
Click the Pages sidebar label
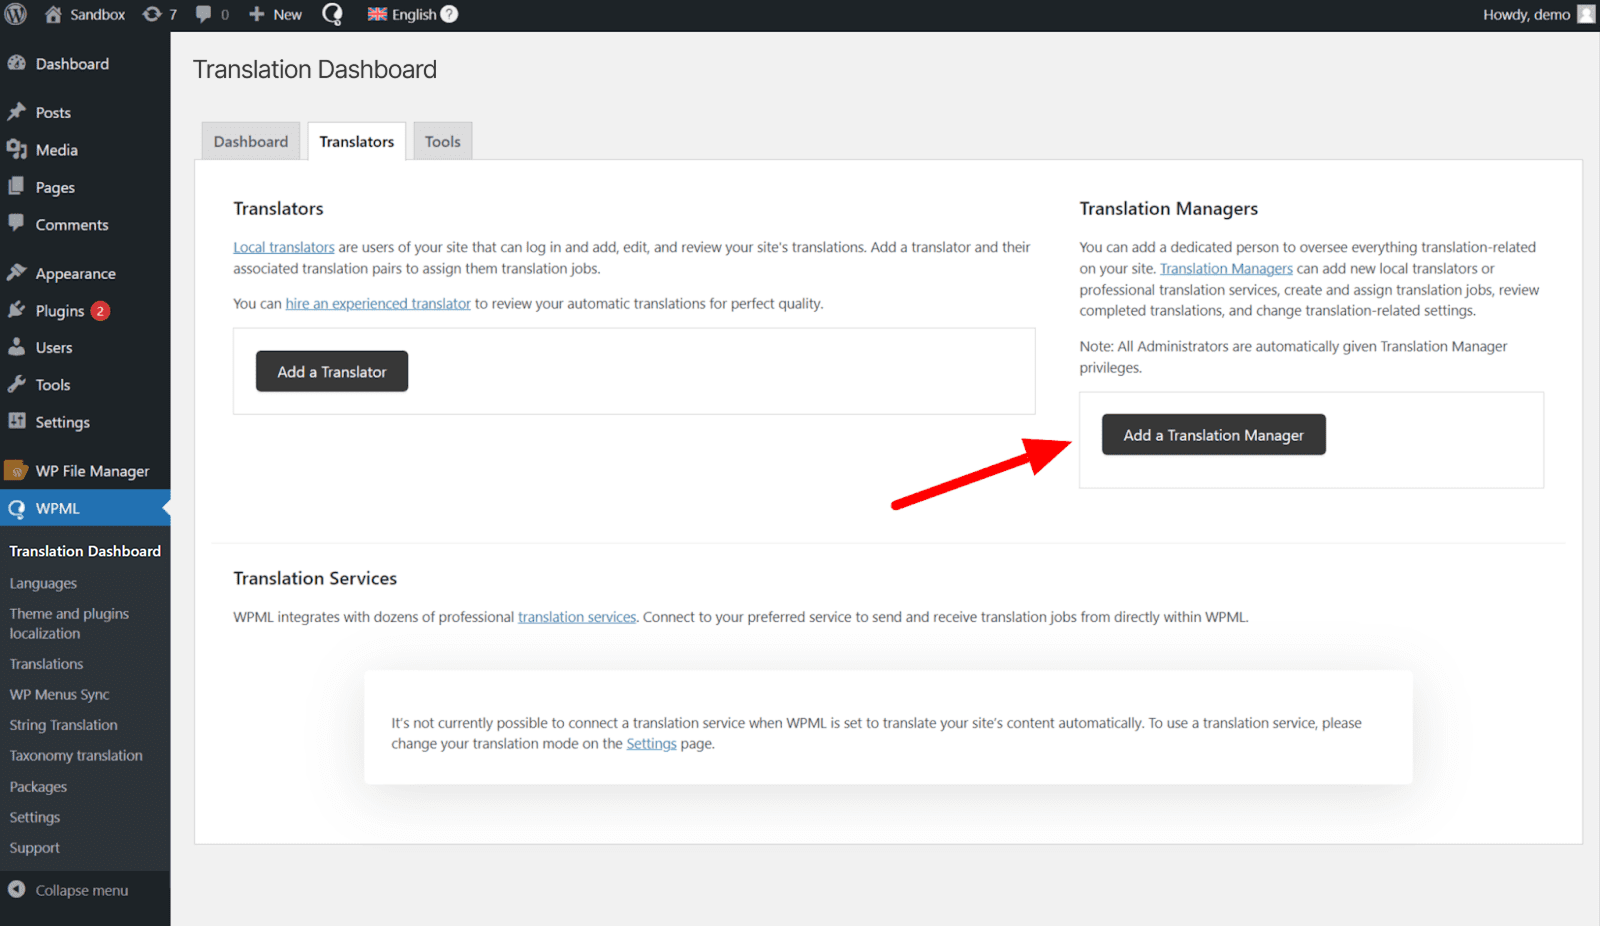click(55, 187)
